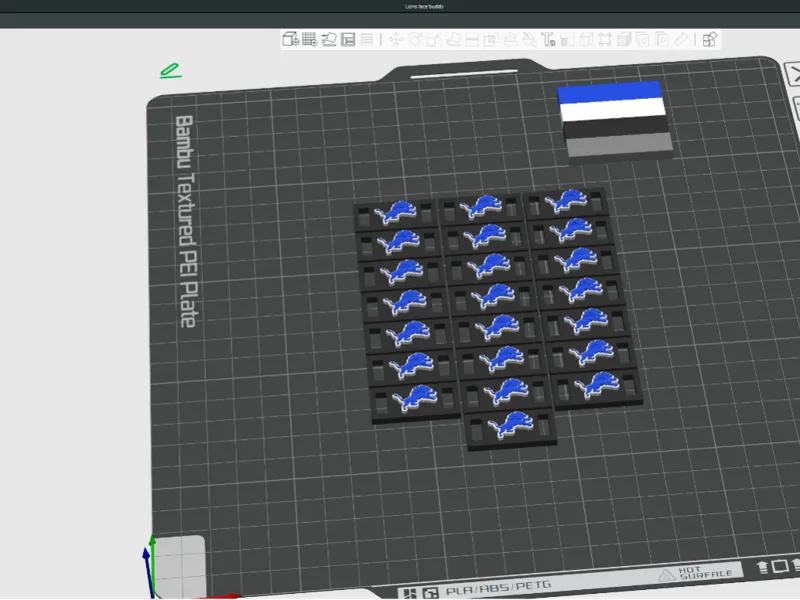Screen dimensions: 800x600
Task: Select the Measure ruler tool
Action: pyautogui.click(x=681, y=39)
